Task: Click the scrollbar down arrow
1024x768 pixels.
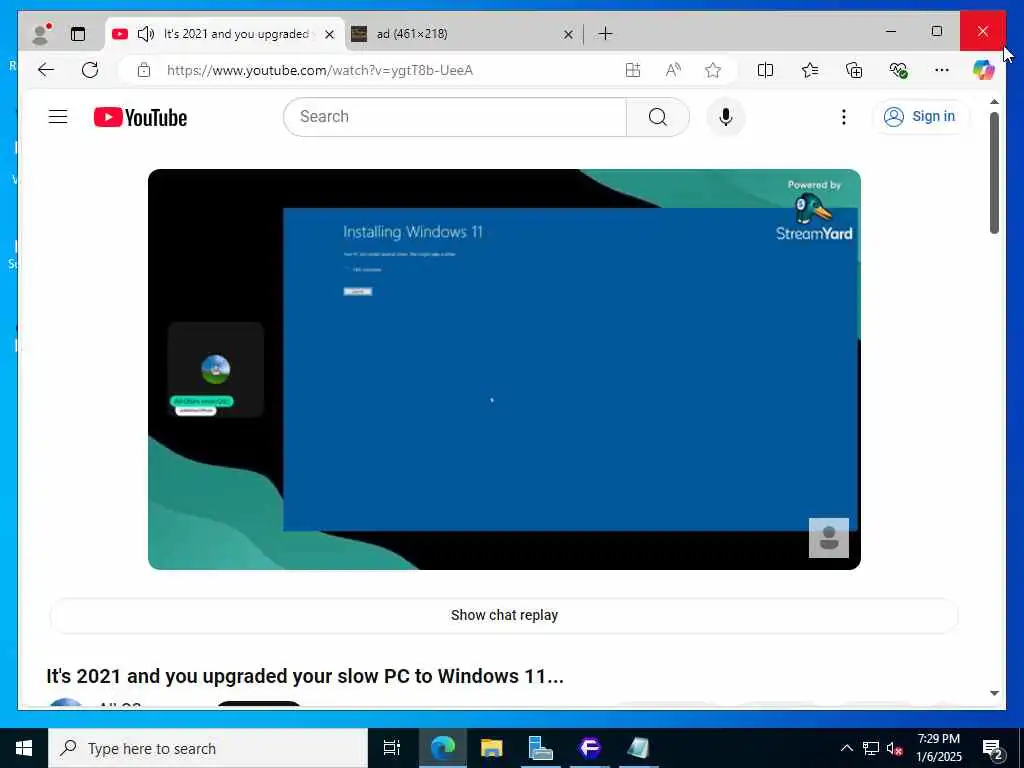Action: point(994,693)
